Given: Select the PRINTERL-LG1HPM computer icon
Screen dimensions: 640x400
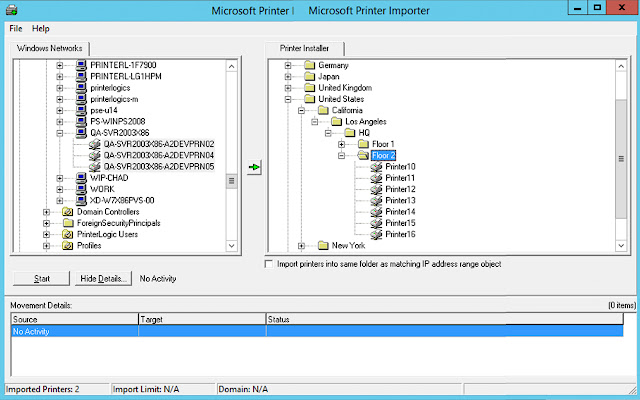Looking at the screenshot, I should (x=81, y=76).
